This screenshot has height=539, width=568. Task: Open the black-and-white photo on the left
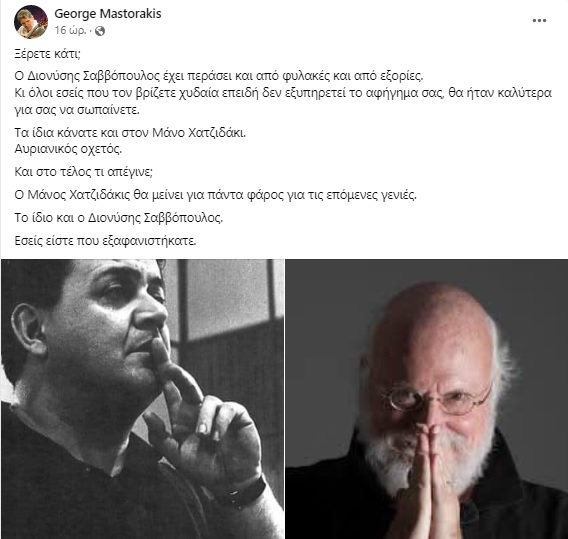point(142,399)
